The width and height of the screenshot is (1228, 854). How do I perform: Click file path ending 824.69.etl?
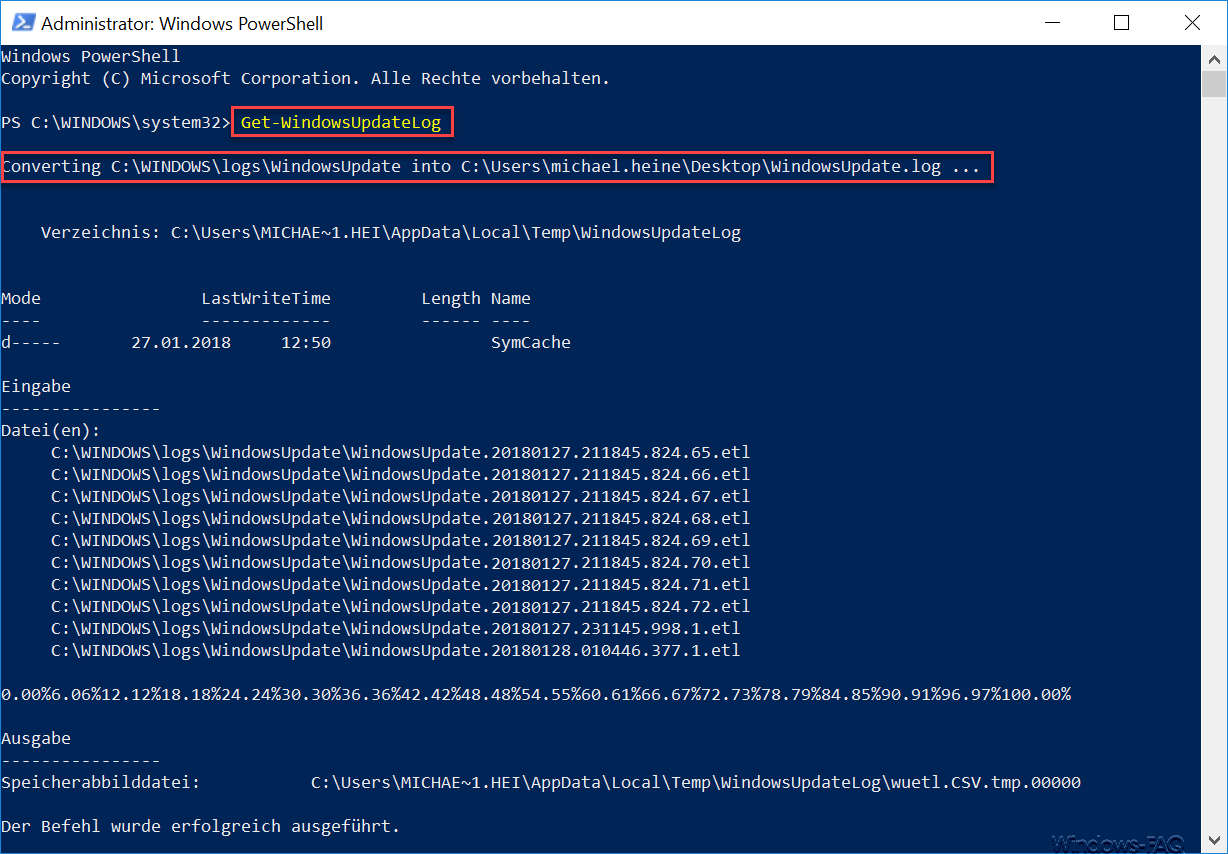401,540
